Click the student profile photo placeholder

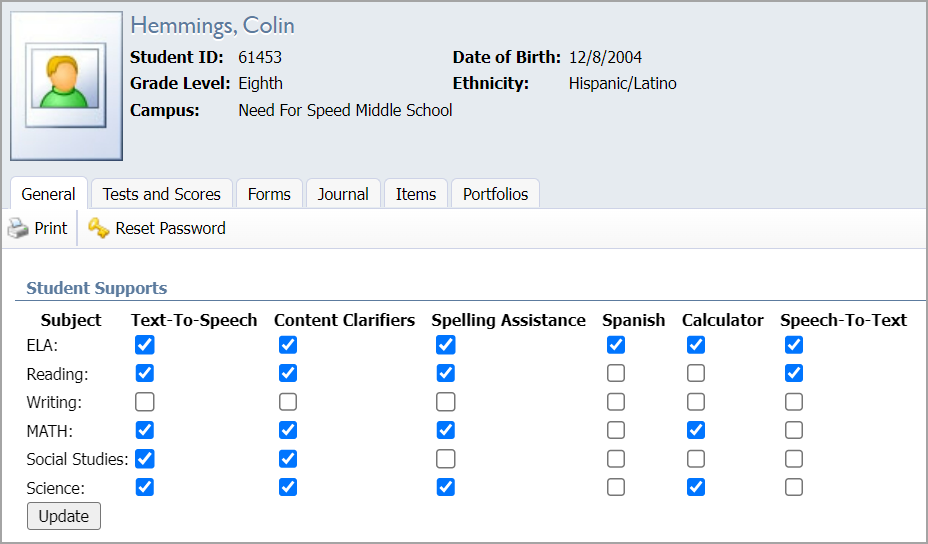pyautogui.click(x=66, y=86)
